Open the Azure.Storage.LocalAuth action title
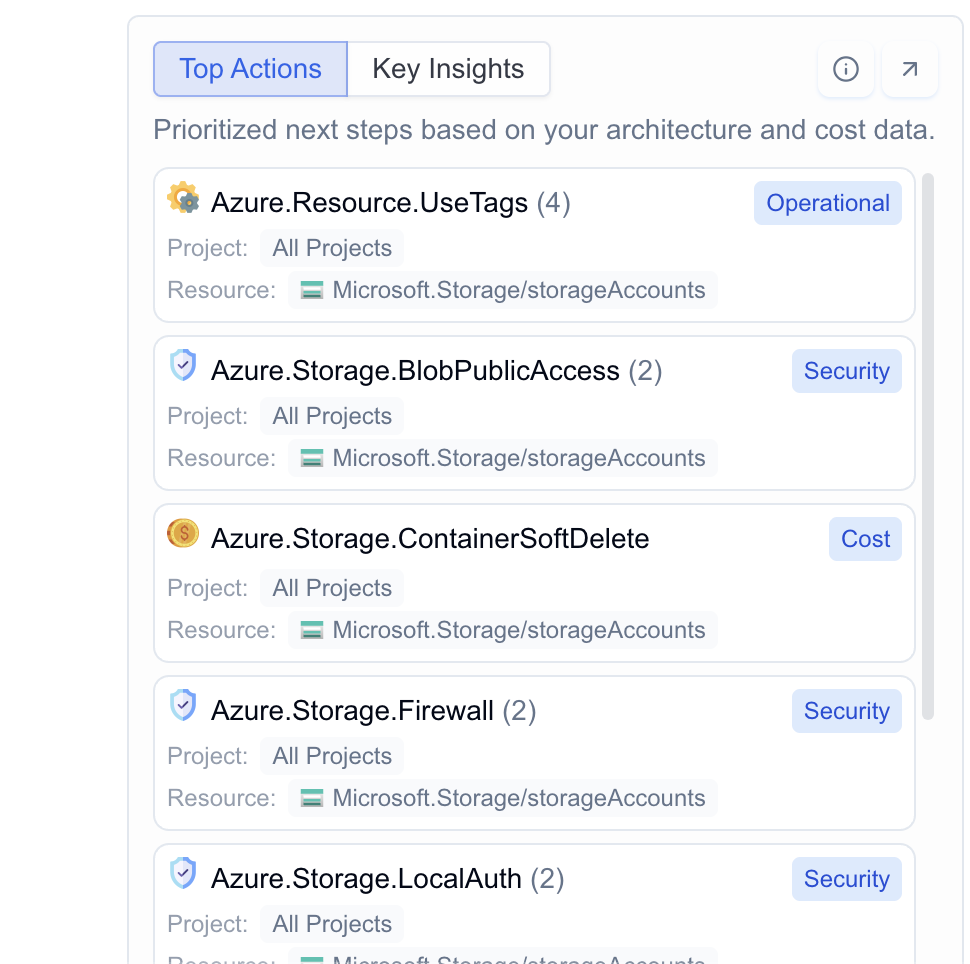The width and height of the screenshot is (970, 964). tap(366, 879)
